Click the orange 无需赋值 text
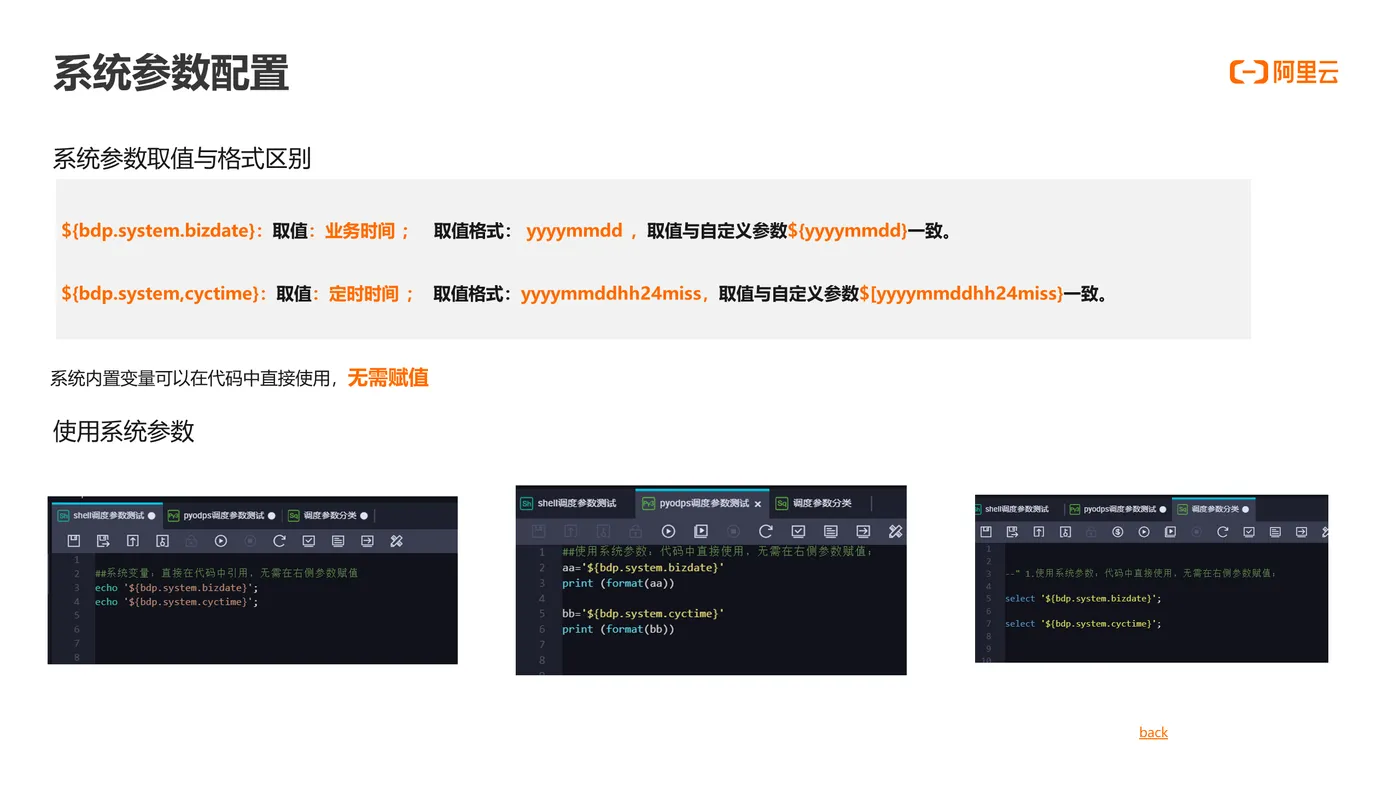The height and width of the screenshot is (788, 1400). [388, 378]
